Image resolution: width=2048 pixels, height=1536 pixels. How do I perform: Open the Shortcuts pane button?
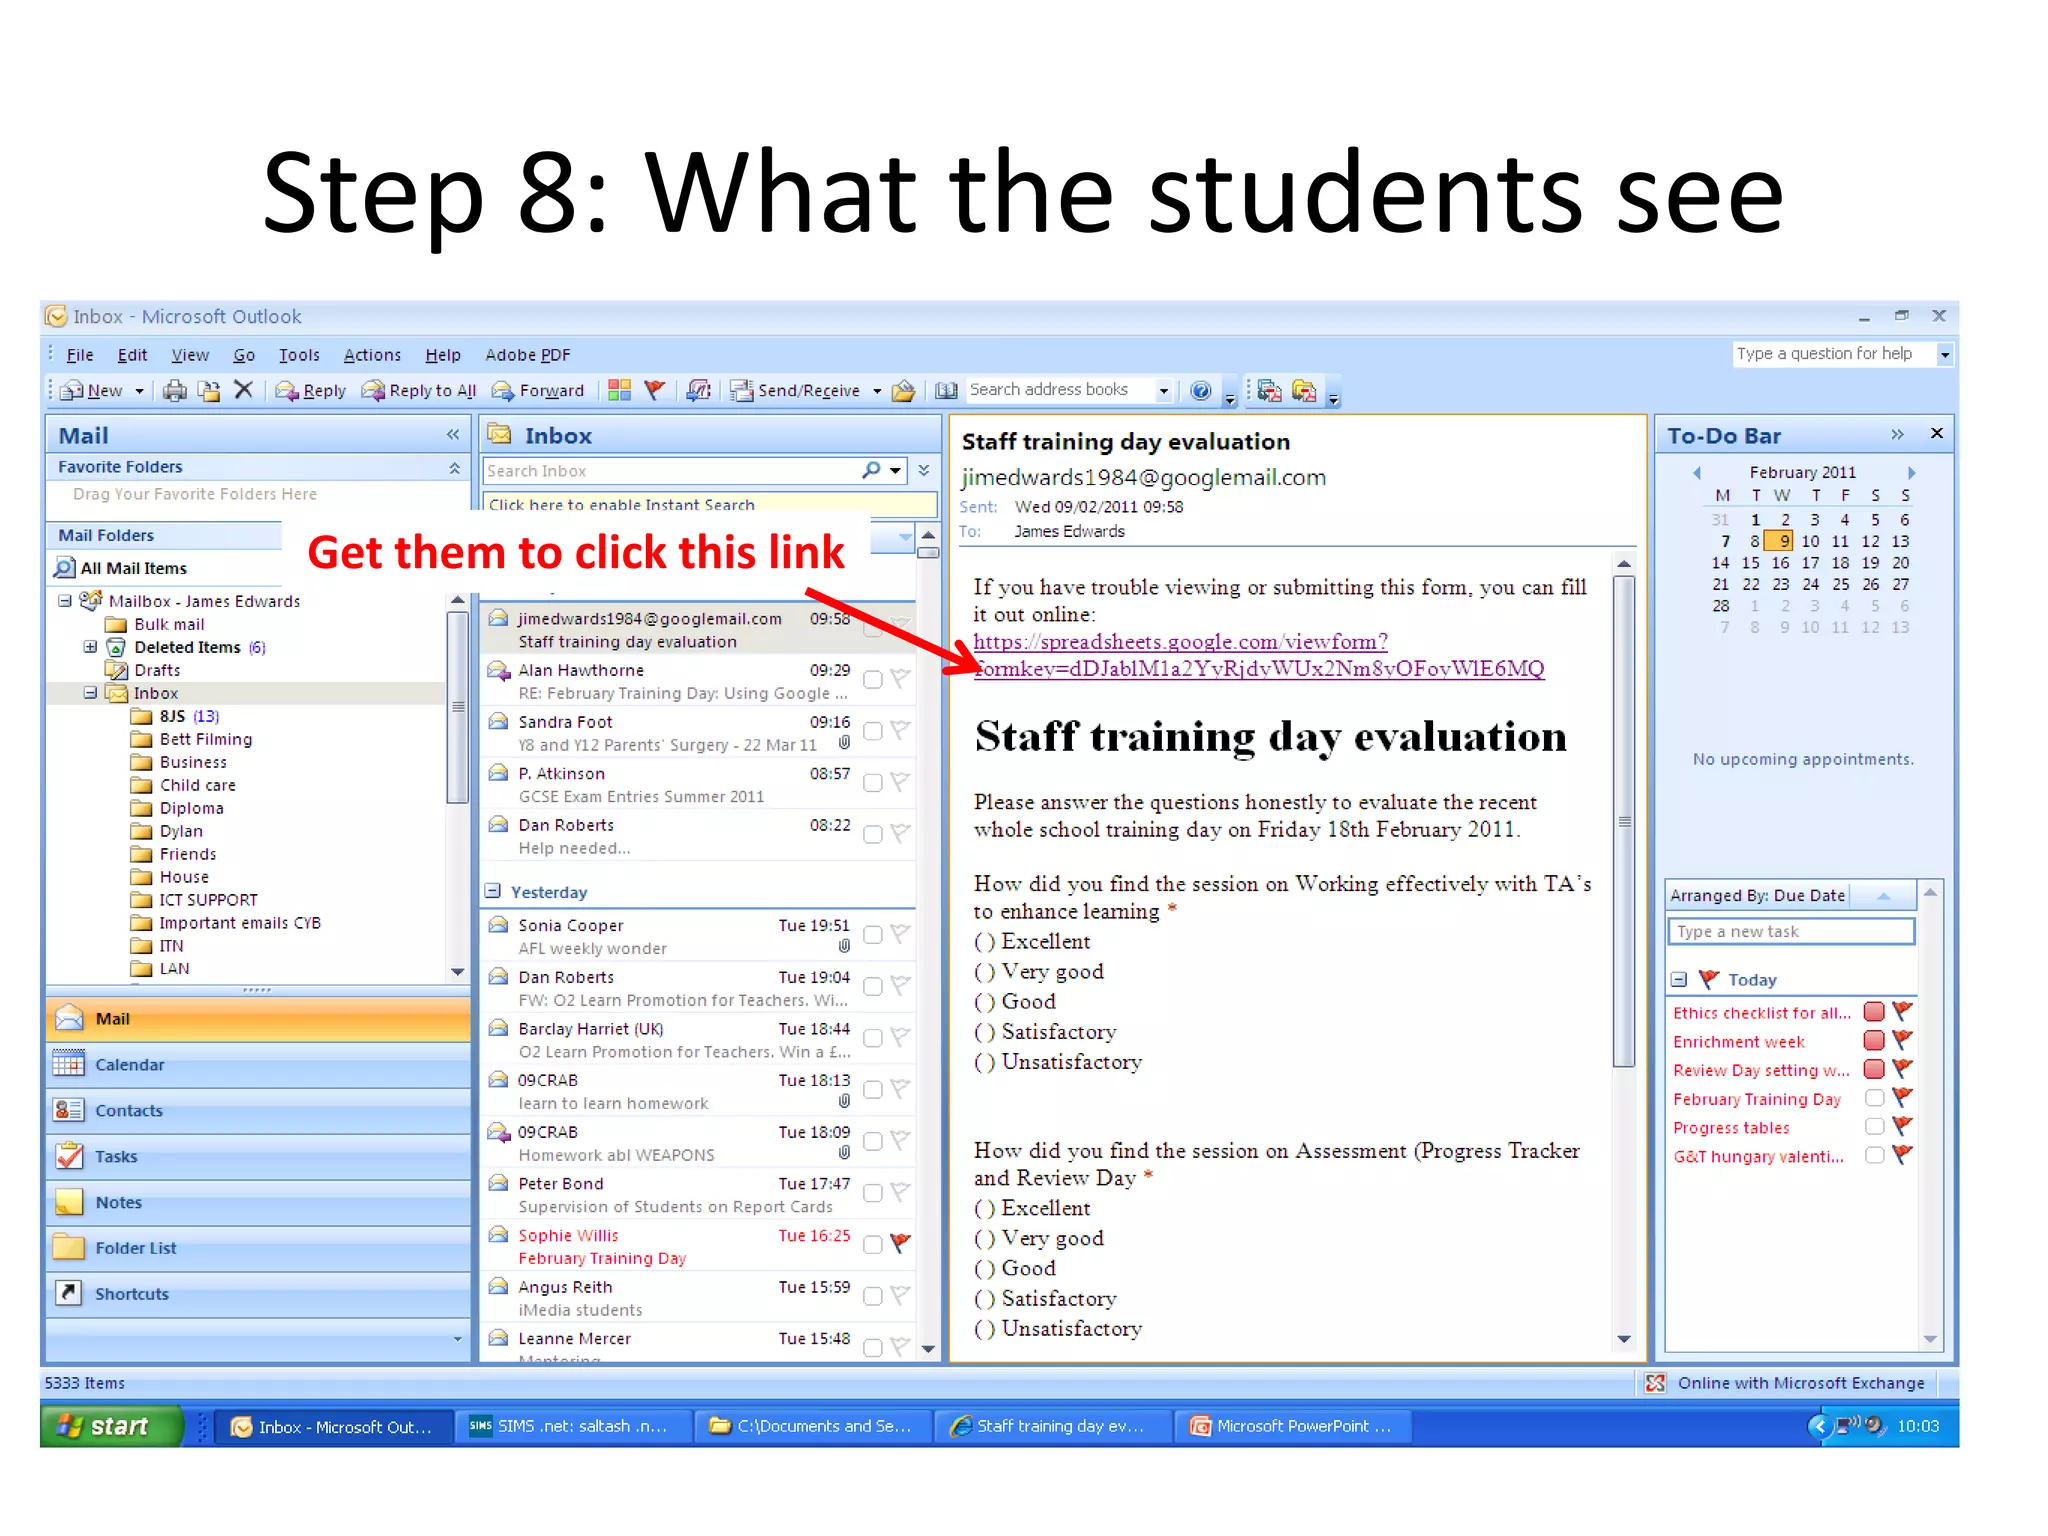pos(257,1293)
